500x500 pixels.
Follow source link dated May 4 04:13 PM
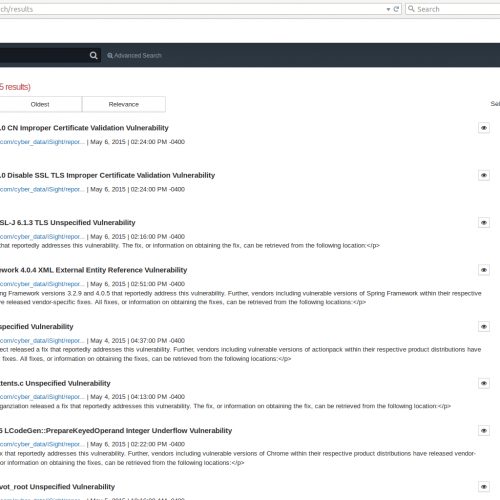pyautogui.click(x=42, y=397)
